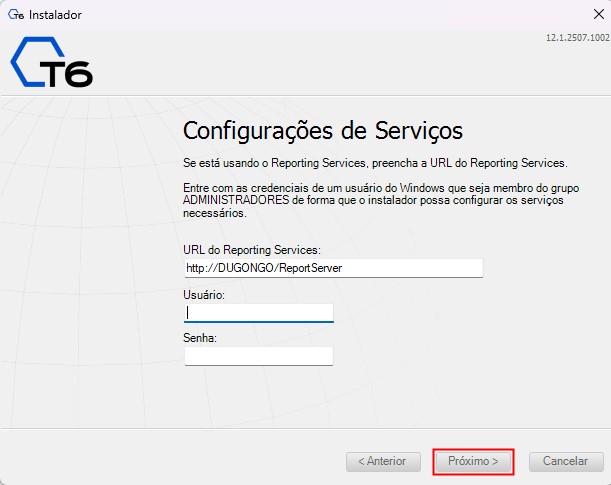Click the Senha: label

pos(200,338)
